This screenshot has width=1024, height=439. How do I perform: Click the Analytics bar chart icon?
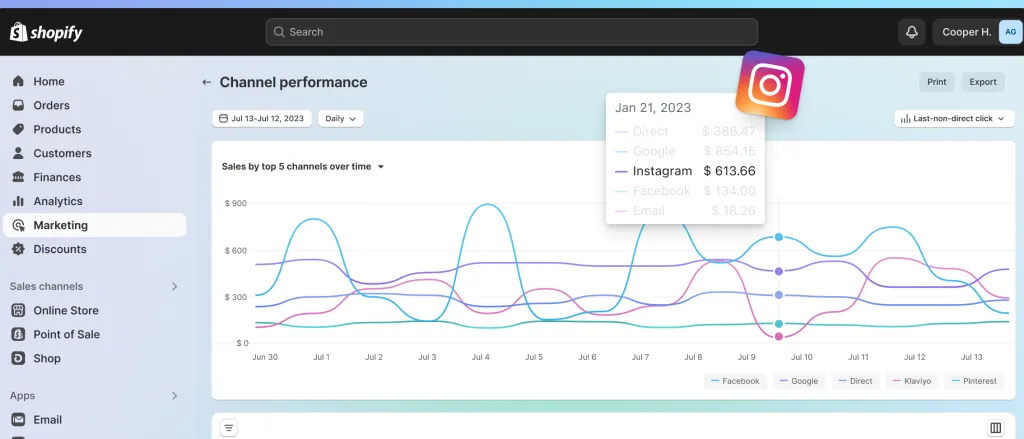pos(18,201)
